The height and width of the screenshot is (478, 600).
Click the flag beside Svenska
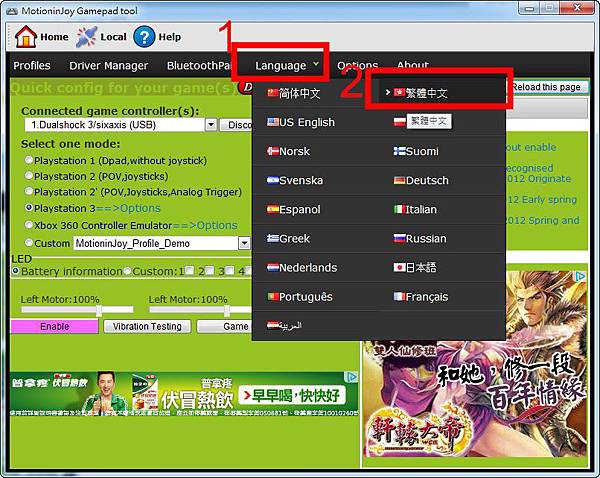[x=273, y=180]
